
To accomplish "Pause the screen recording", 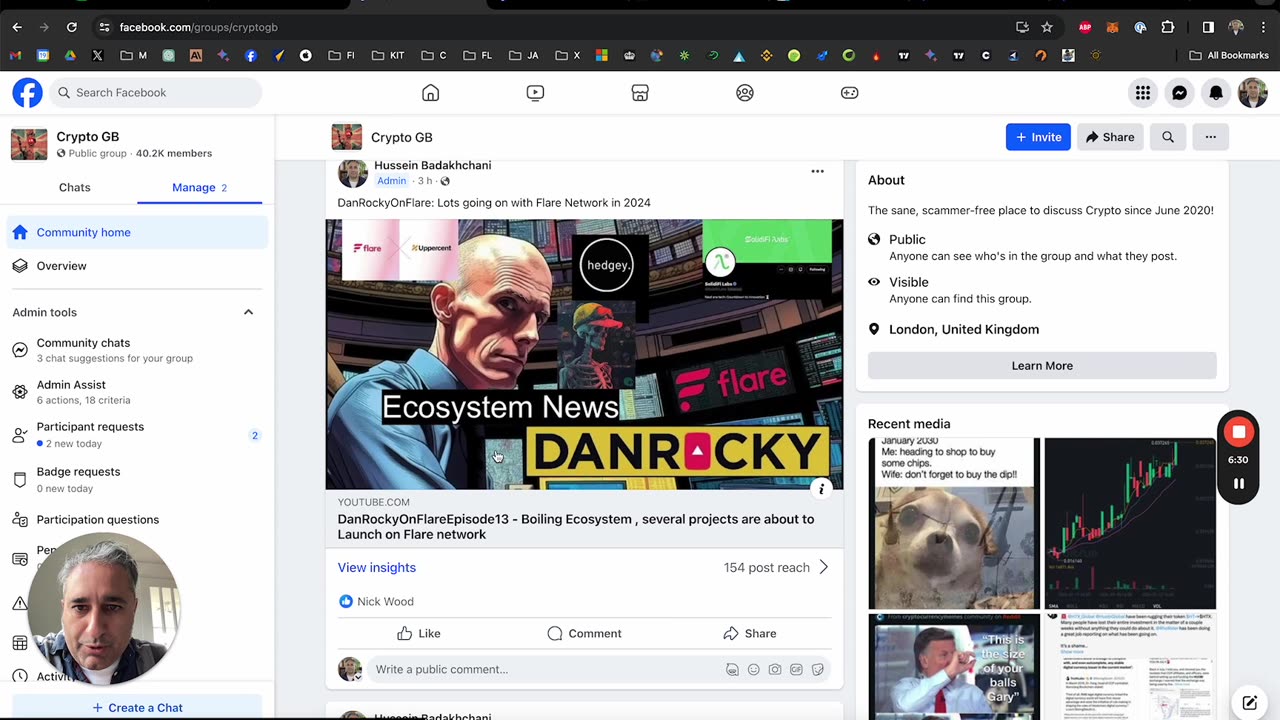I will pos(1238,484).
